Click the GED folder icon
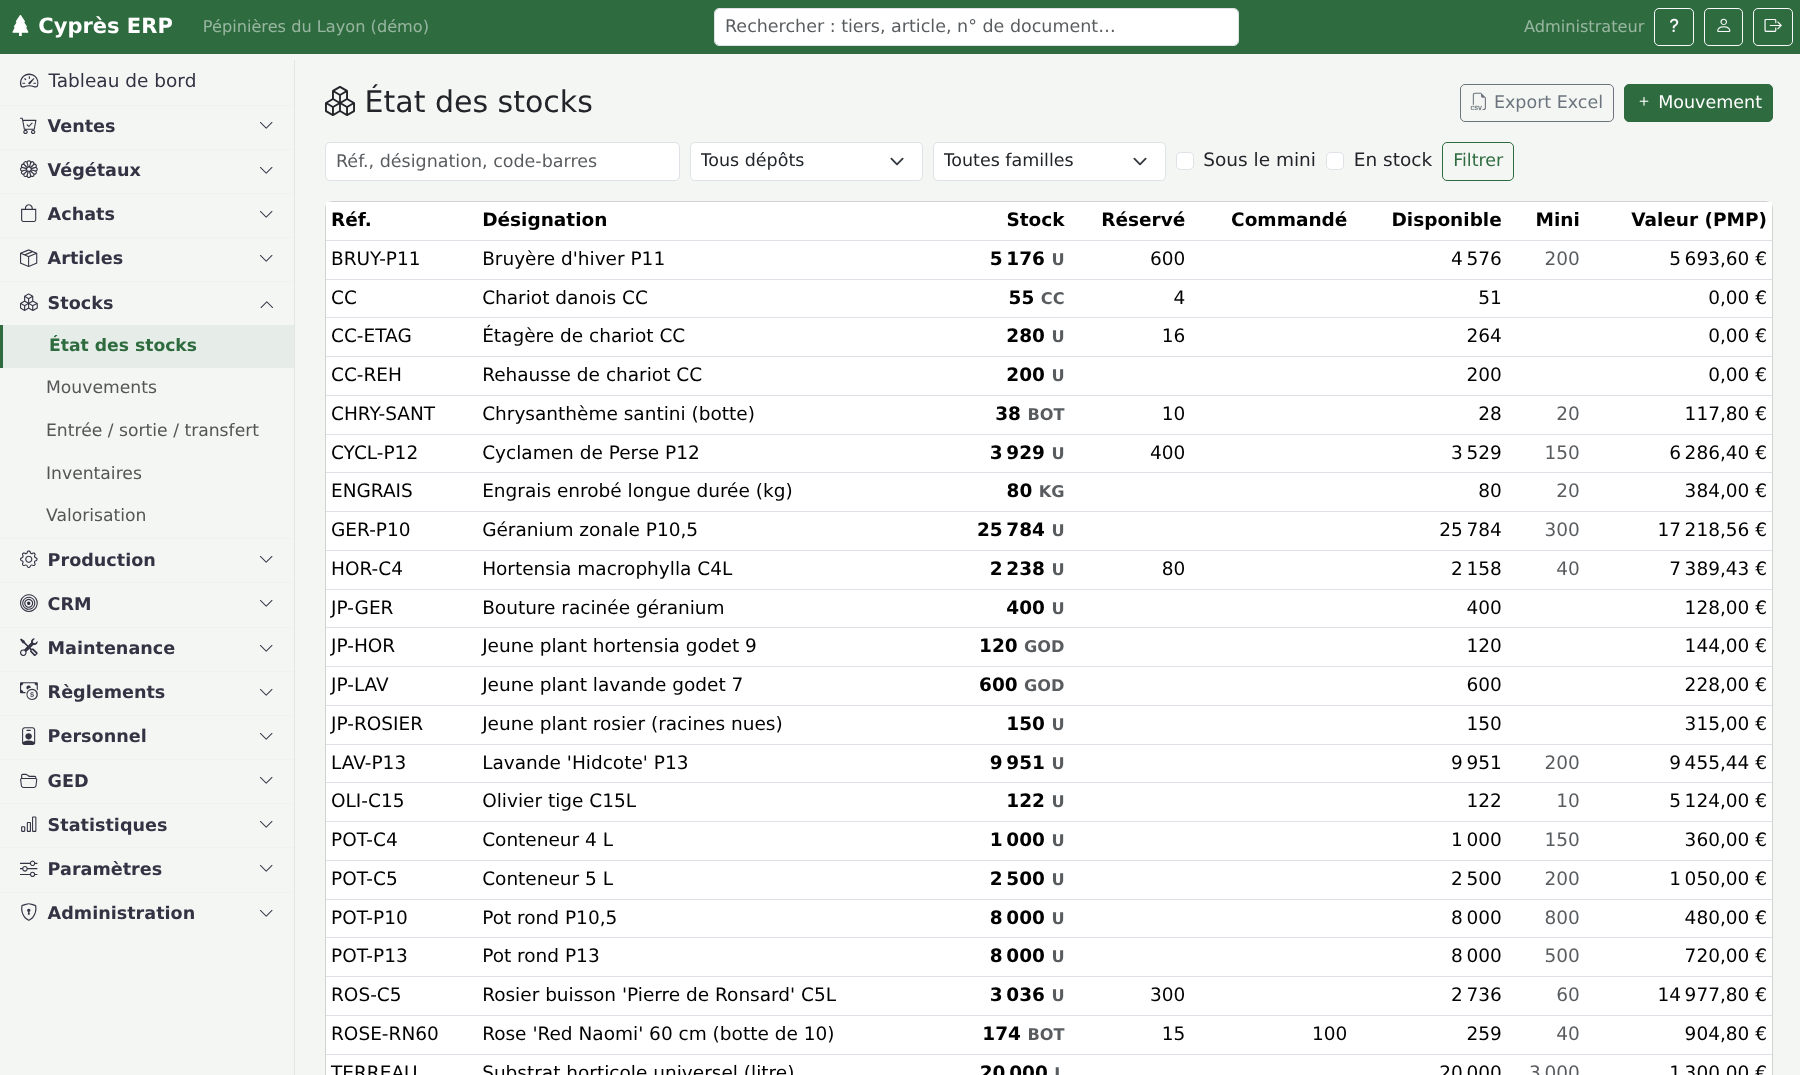The image size is (1800, 1075). (29, 781)
